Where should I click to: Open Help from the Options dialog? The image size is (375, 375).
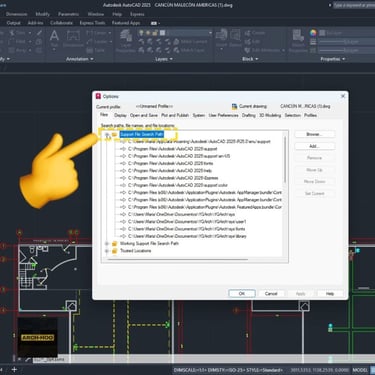pyautogui.click(x=330, y=293)
